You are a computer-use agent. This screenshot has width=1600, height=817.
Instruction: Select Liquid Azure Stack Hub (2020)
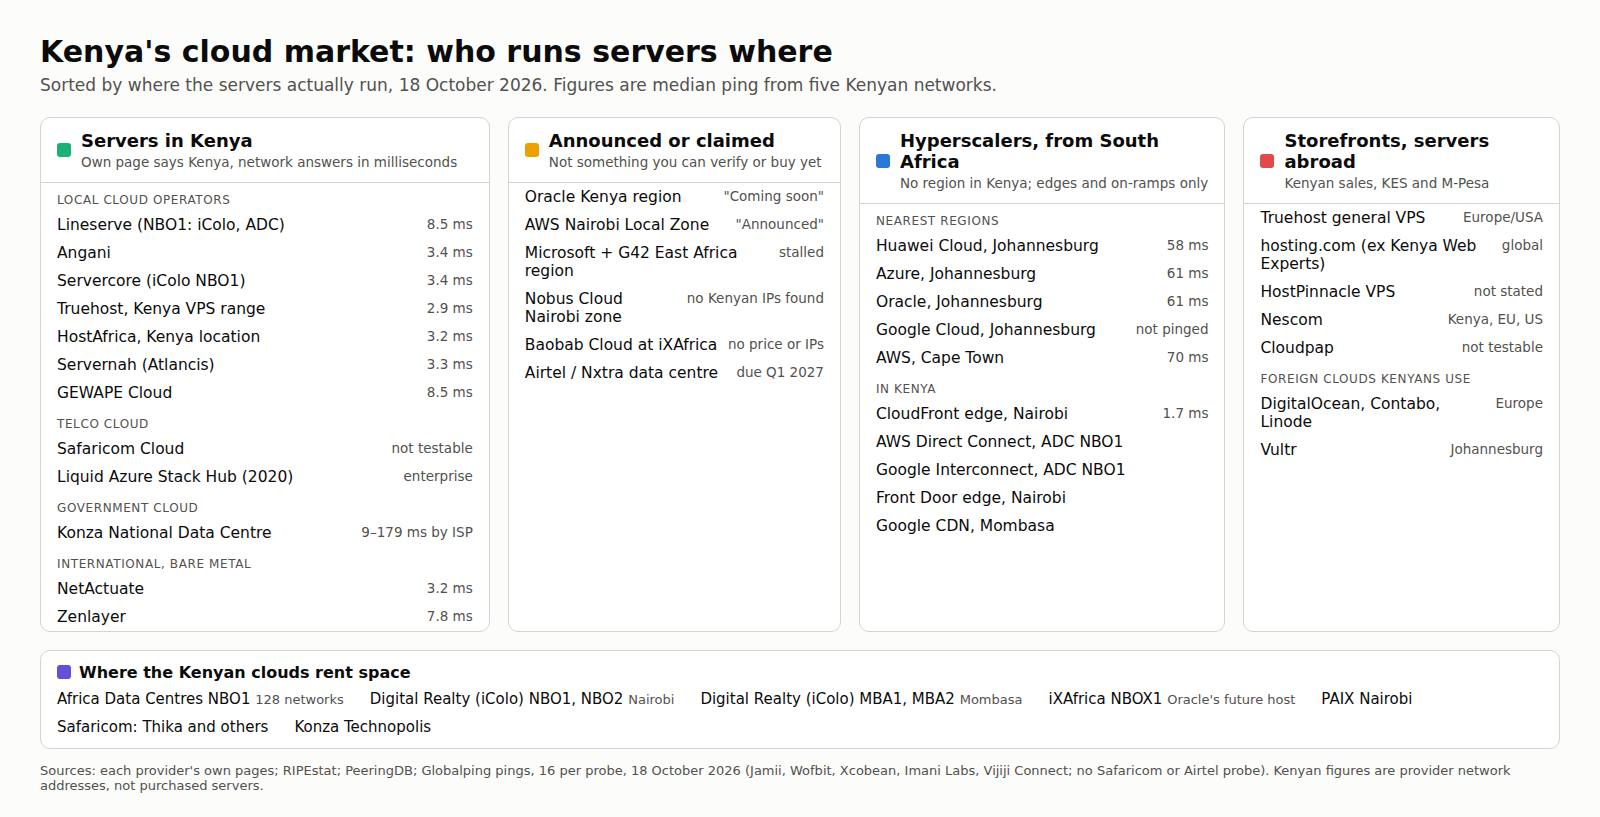click(265, 476)
